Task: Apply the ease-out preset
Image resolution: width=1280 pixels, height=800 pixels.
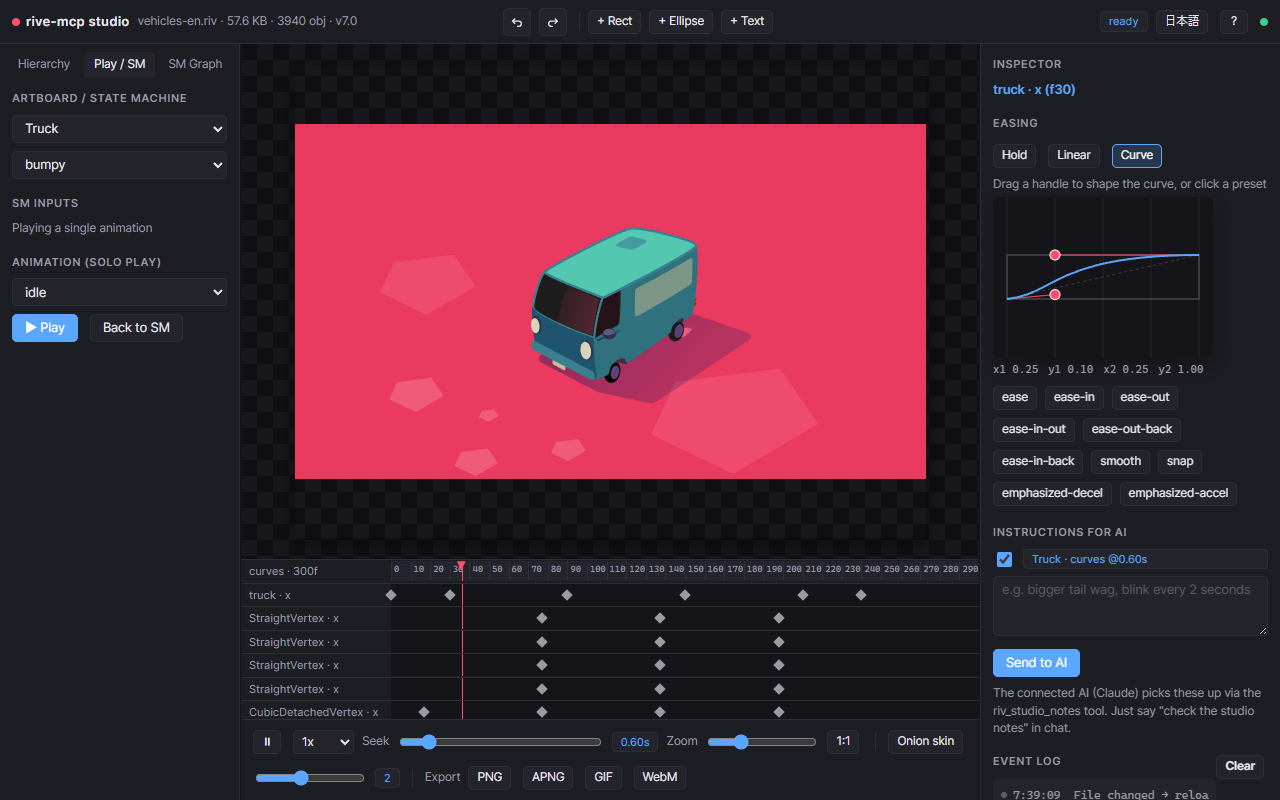Action: pos(1145,398)
